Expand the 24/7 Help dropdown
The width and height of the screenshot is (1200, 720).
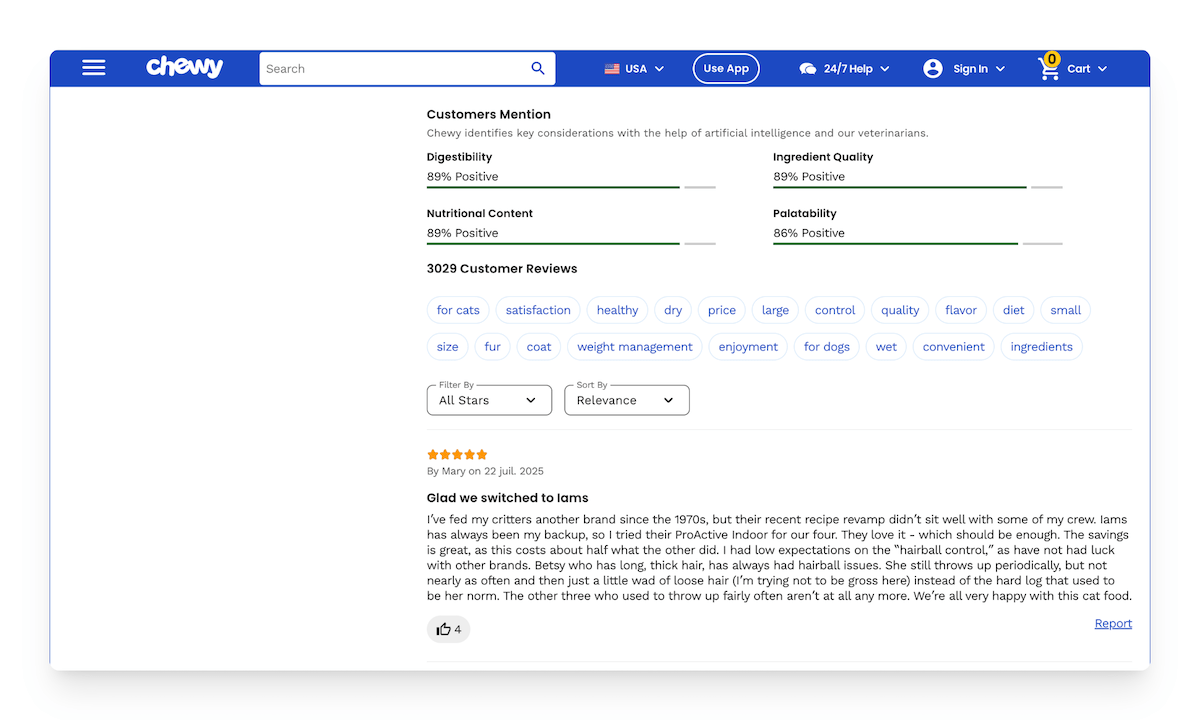pyautogui.click(x=885, y=69)
